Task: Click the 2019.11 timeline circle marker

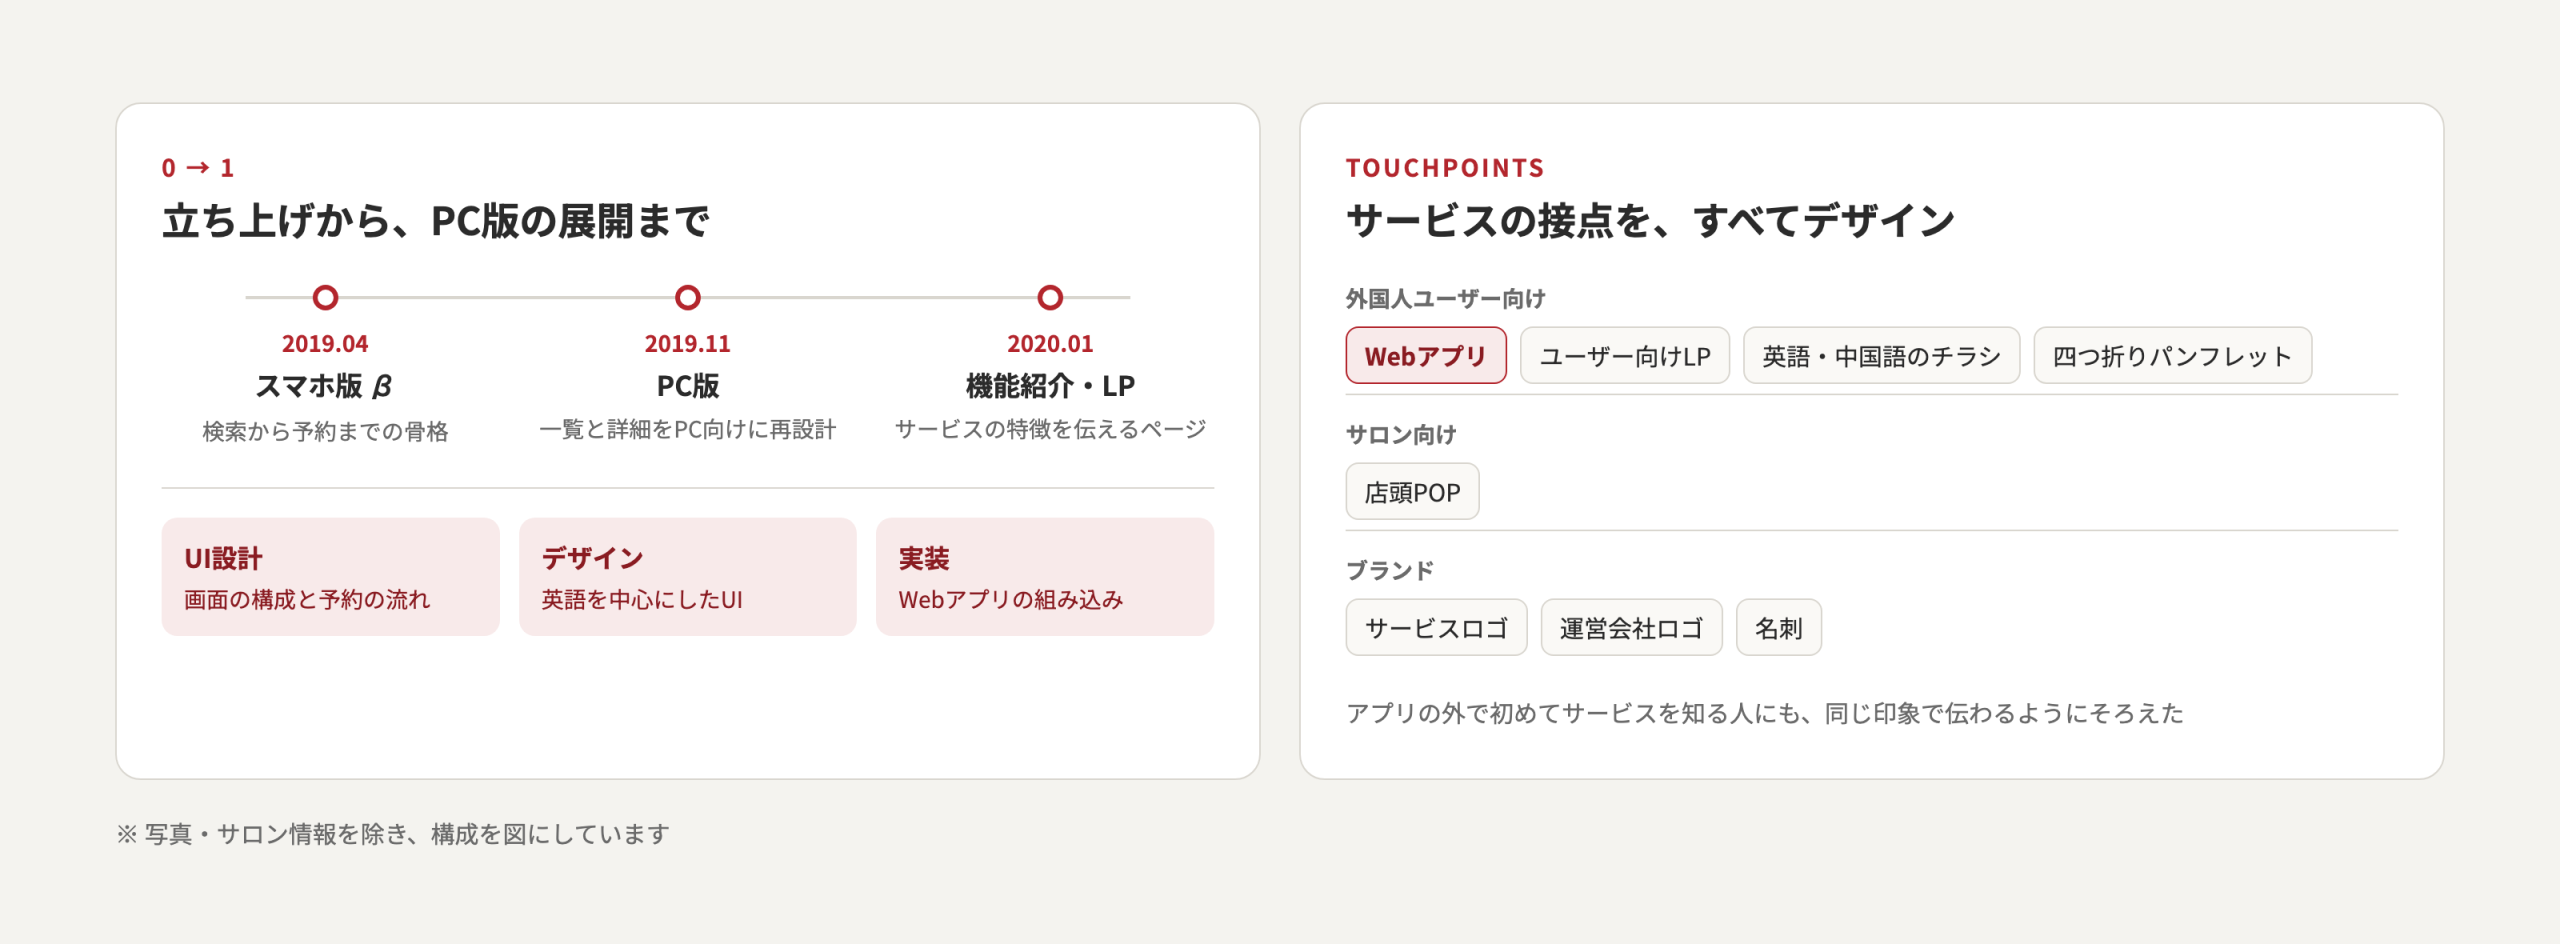Action: [x=688, y=297]
